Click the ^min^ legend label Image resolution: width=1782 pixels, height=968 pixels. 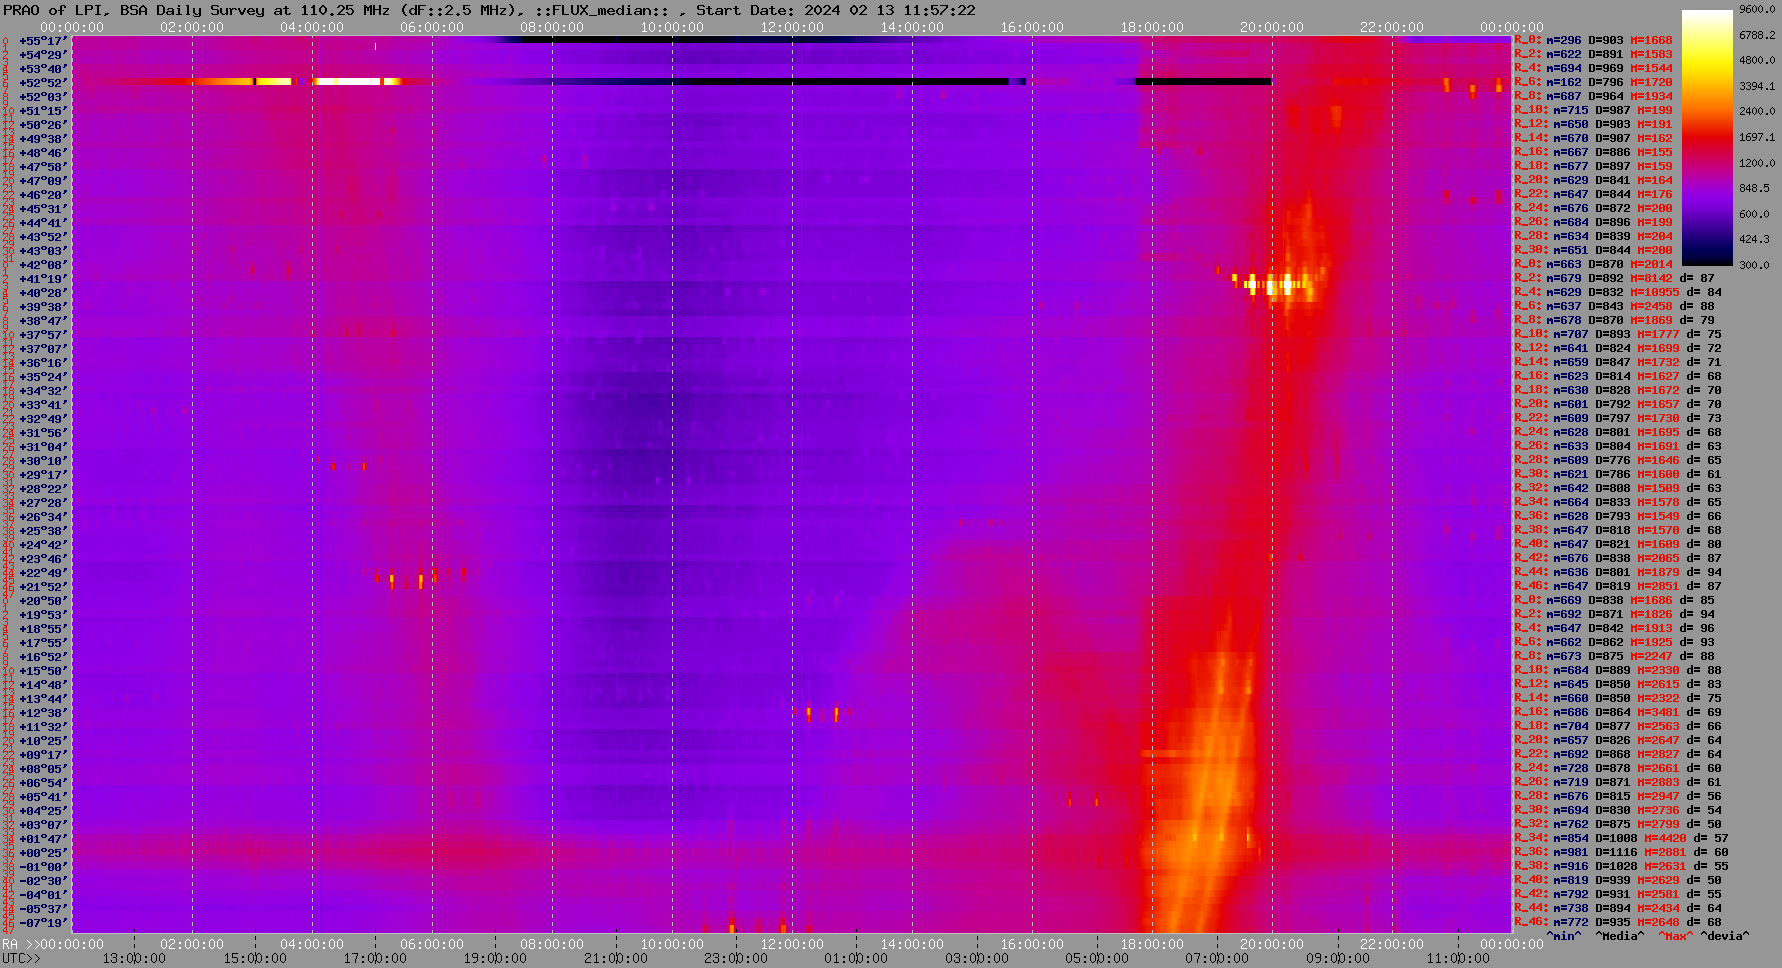(x=1564, y=936)
